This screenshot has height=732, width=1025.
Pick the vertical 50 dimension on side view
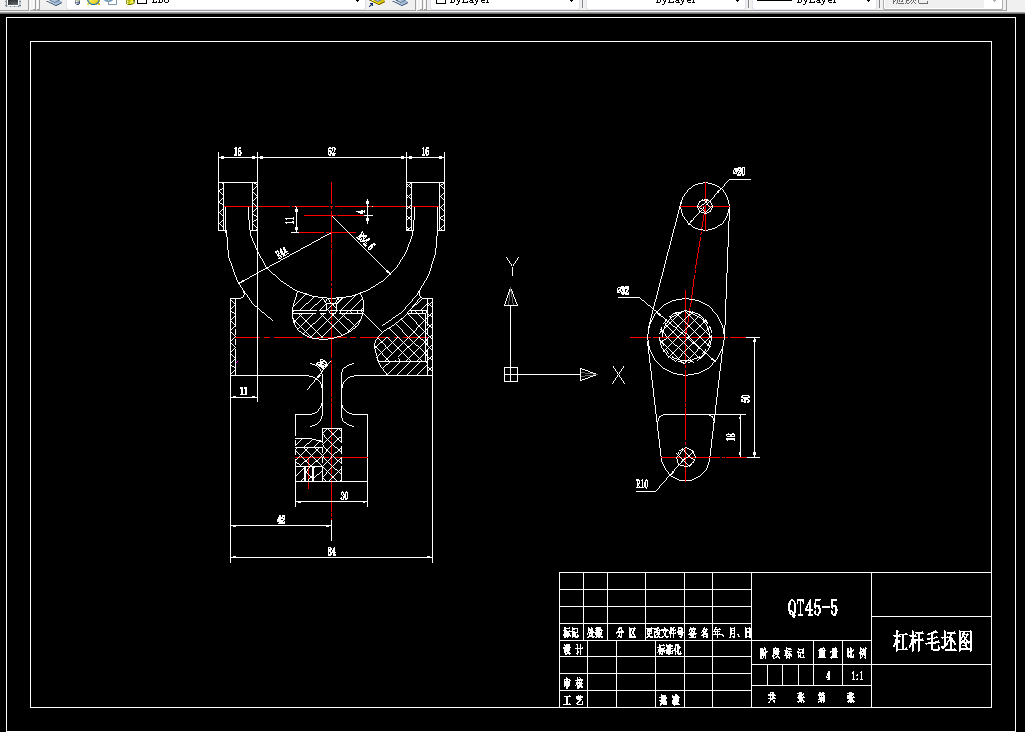(745, 398)
